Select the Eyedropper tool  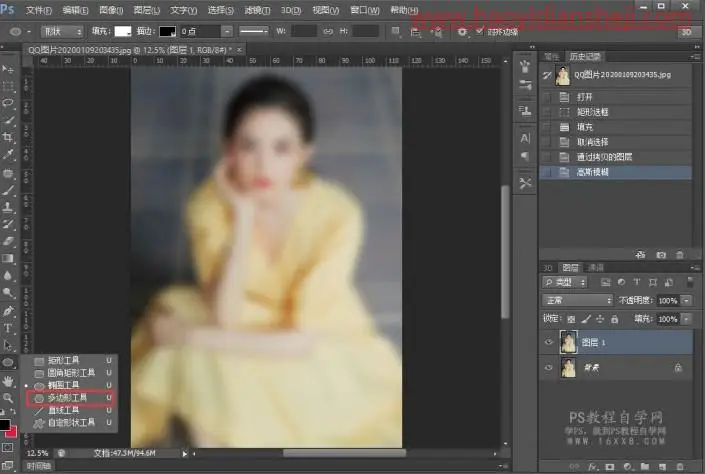tap(8, 155)
